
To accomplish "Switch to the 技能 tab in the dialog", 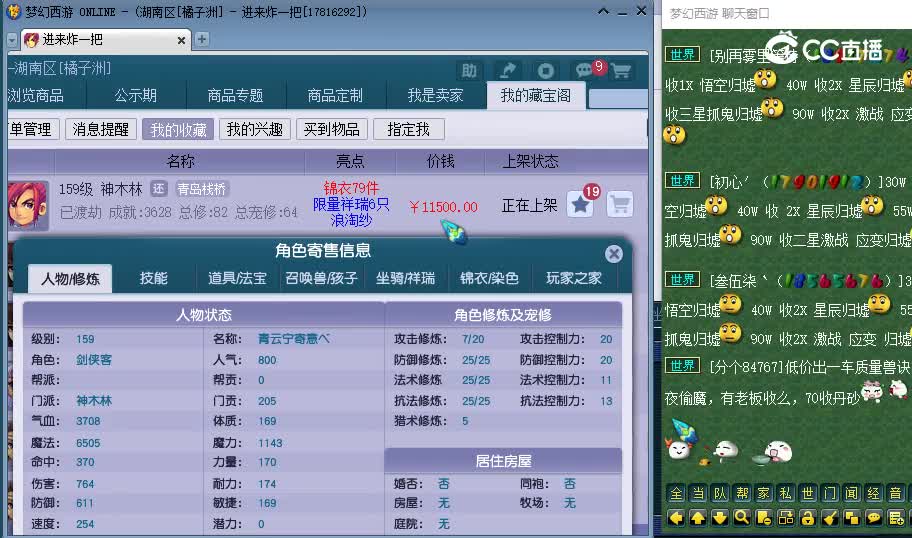I will pyautogui.click(x=154, y=279).
